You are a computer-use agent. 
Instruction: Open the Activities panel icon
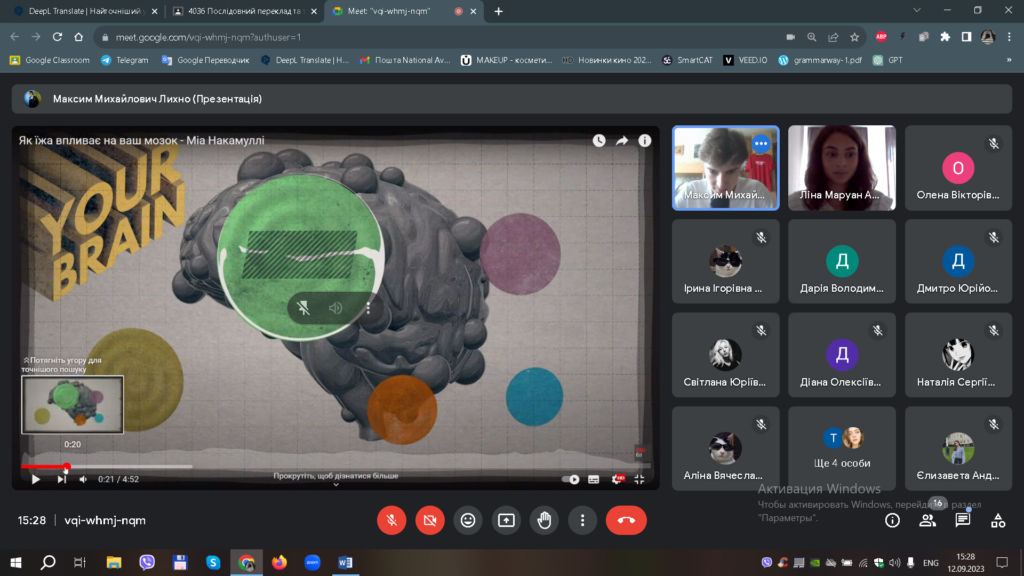coord(998,520)
